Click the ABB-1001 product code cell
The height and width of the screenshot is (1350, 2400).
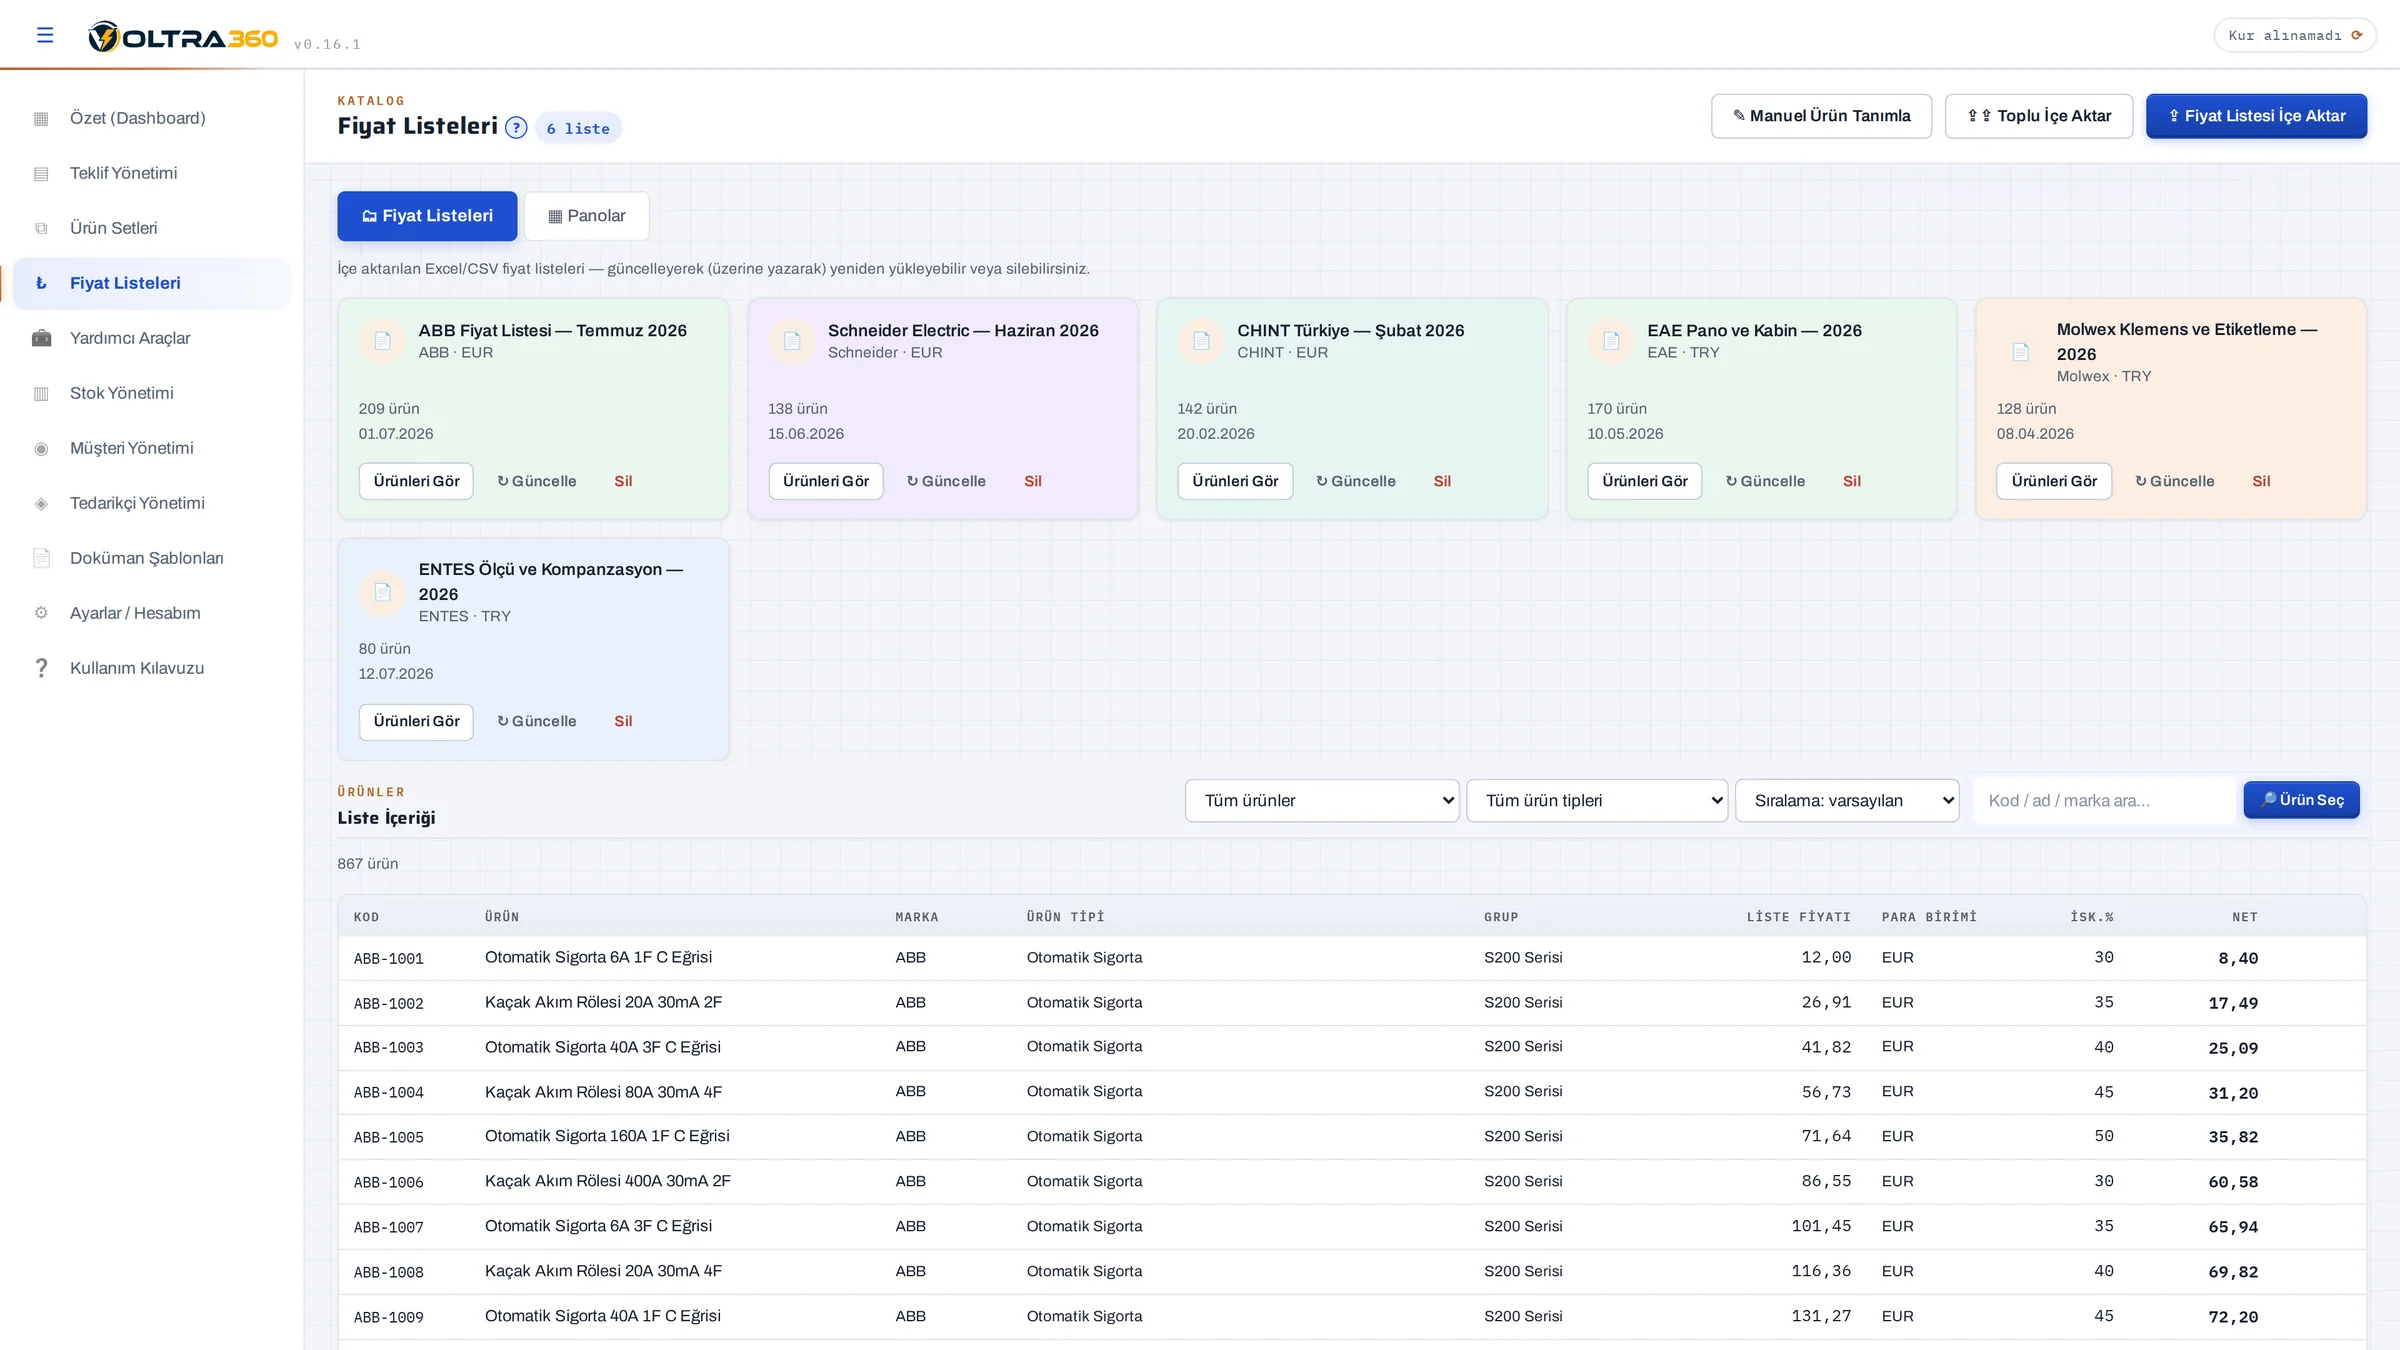point(389,958)
